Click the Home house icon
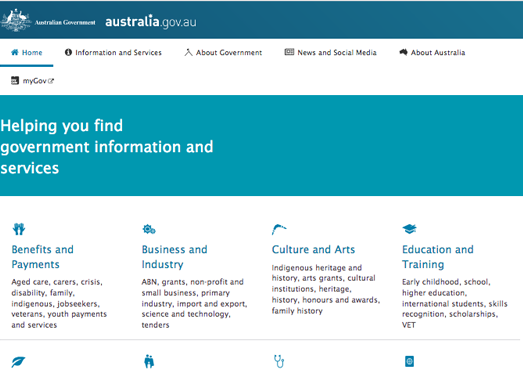Screen dimensions: 523x375 click(x=15, y=52)
